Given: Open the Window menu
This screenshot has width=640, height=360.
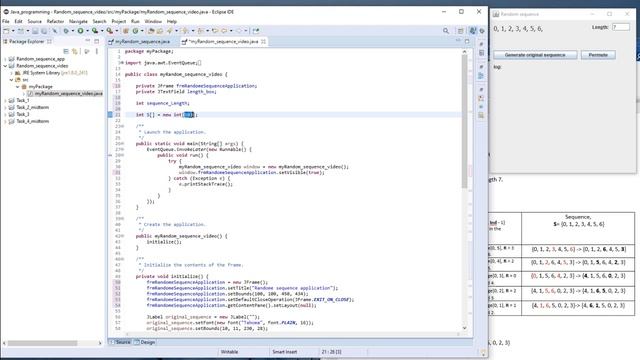Looking at the screenshot, I should (x=153, y=21).
